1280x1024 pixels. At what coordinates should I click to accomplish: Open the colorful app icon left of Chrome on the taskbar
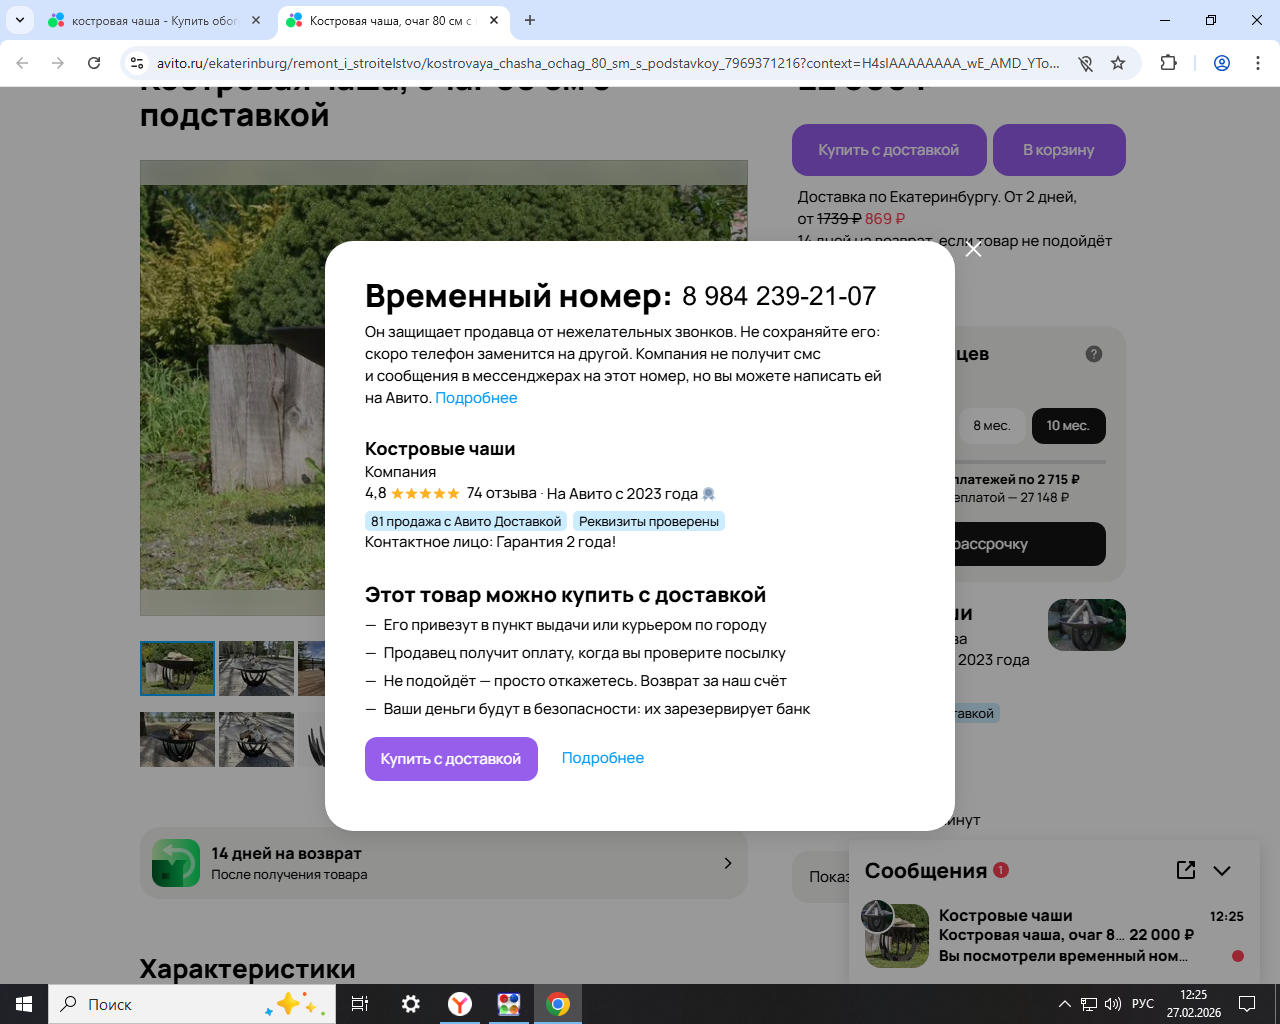pos(509,1004)
